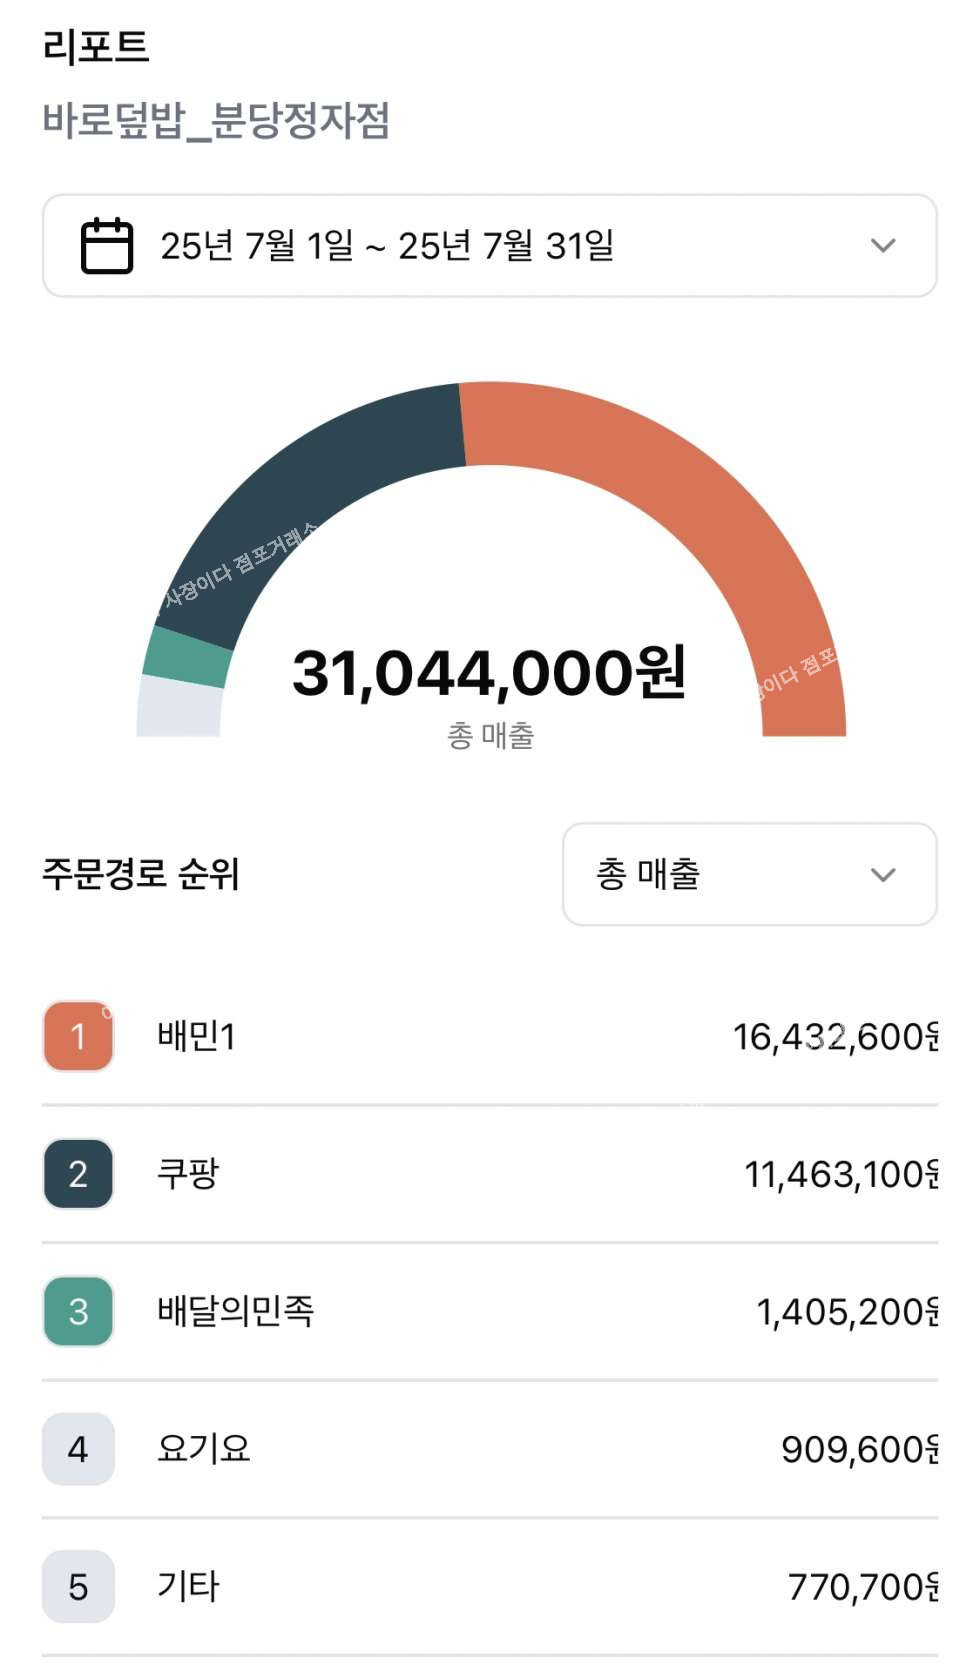Tap the teal rank 3 badge
The height and width of the screenshot is (1665, 980).
78,1311
